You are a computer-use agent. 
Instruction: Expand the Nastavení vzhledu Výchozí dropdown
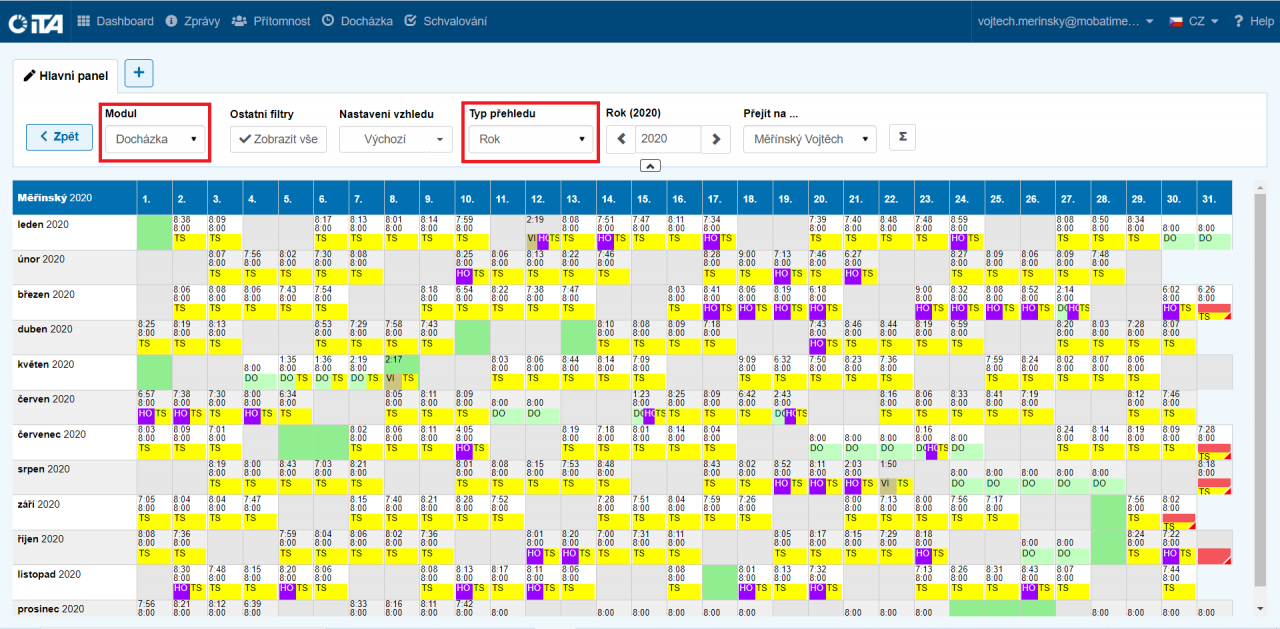[x=395, y=139]
